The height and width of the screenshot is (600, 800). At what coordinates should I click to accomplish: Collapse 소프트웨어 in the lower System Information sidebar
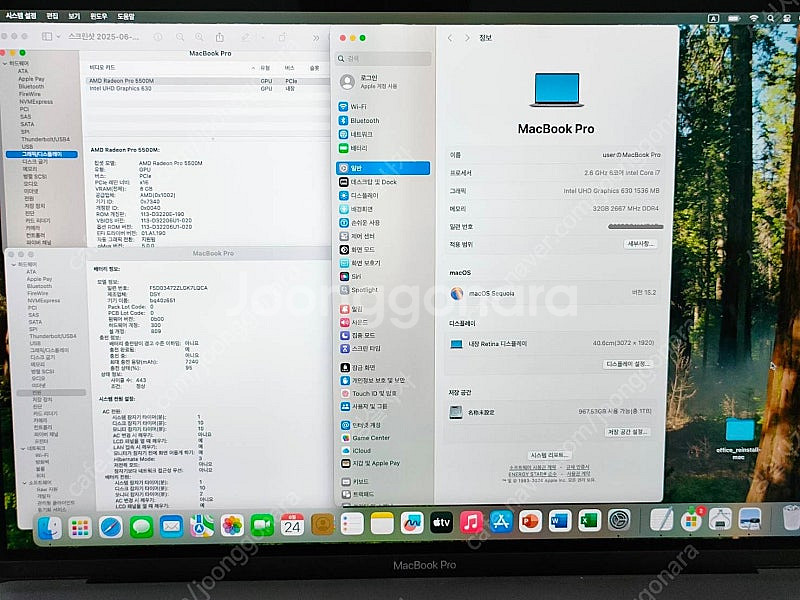[24, 483]
